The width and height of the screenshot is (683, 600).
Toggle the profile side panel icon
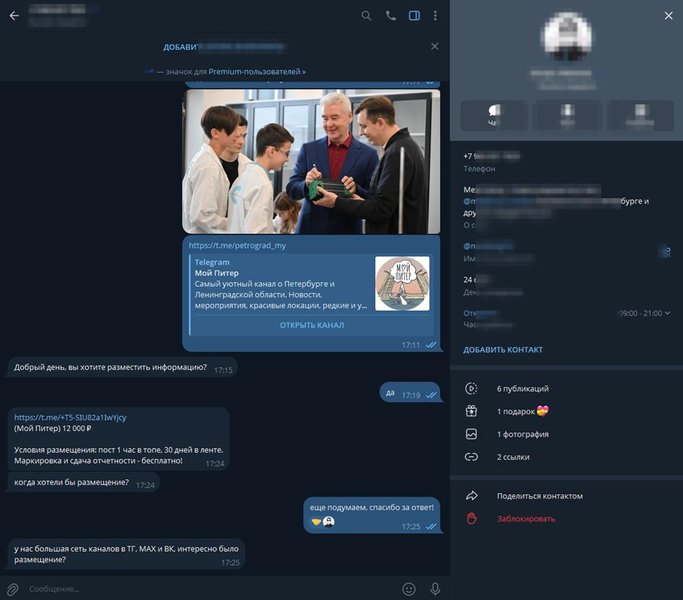(x=414, y=16)
